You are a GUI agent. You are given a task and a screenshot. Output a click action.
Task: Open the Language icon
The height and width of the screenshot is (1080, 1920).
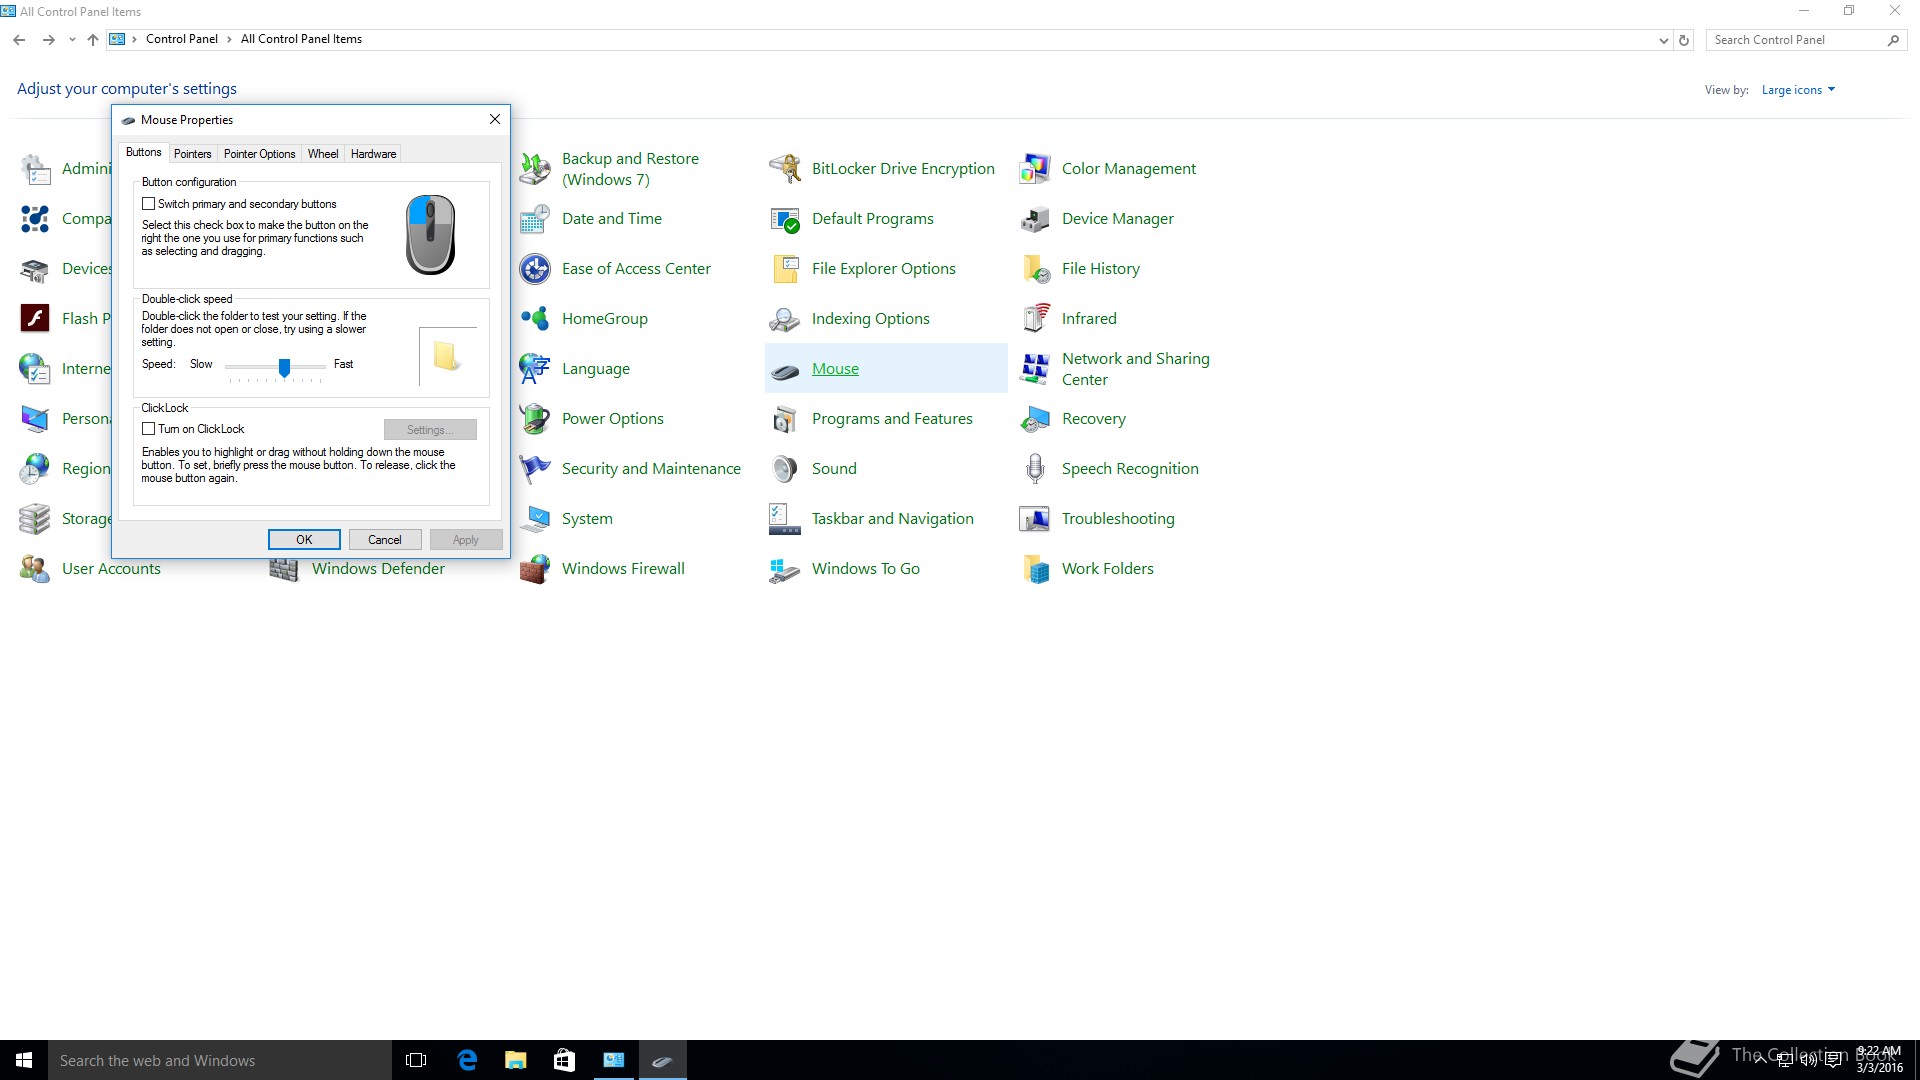[535, 369]
